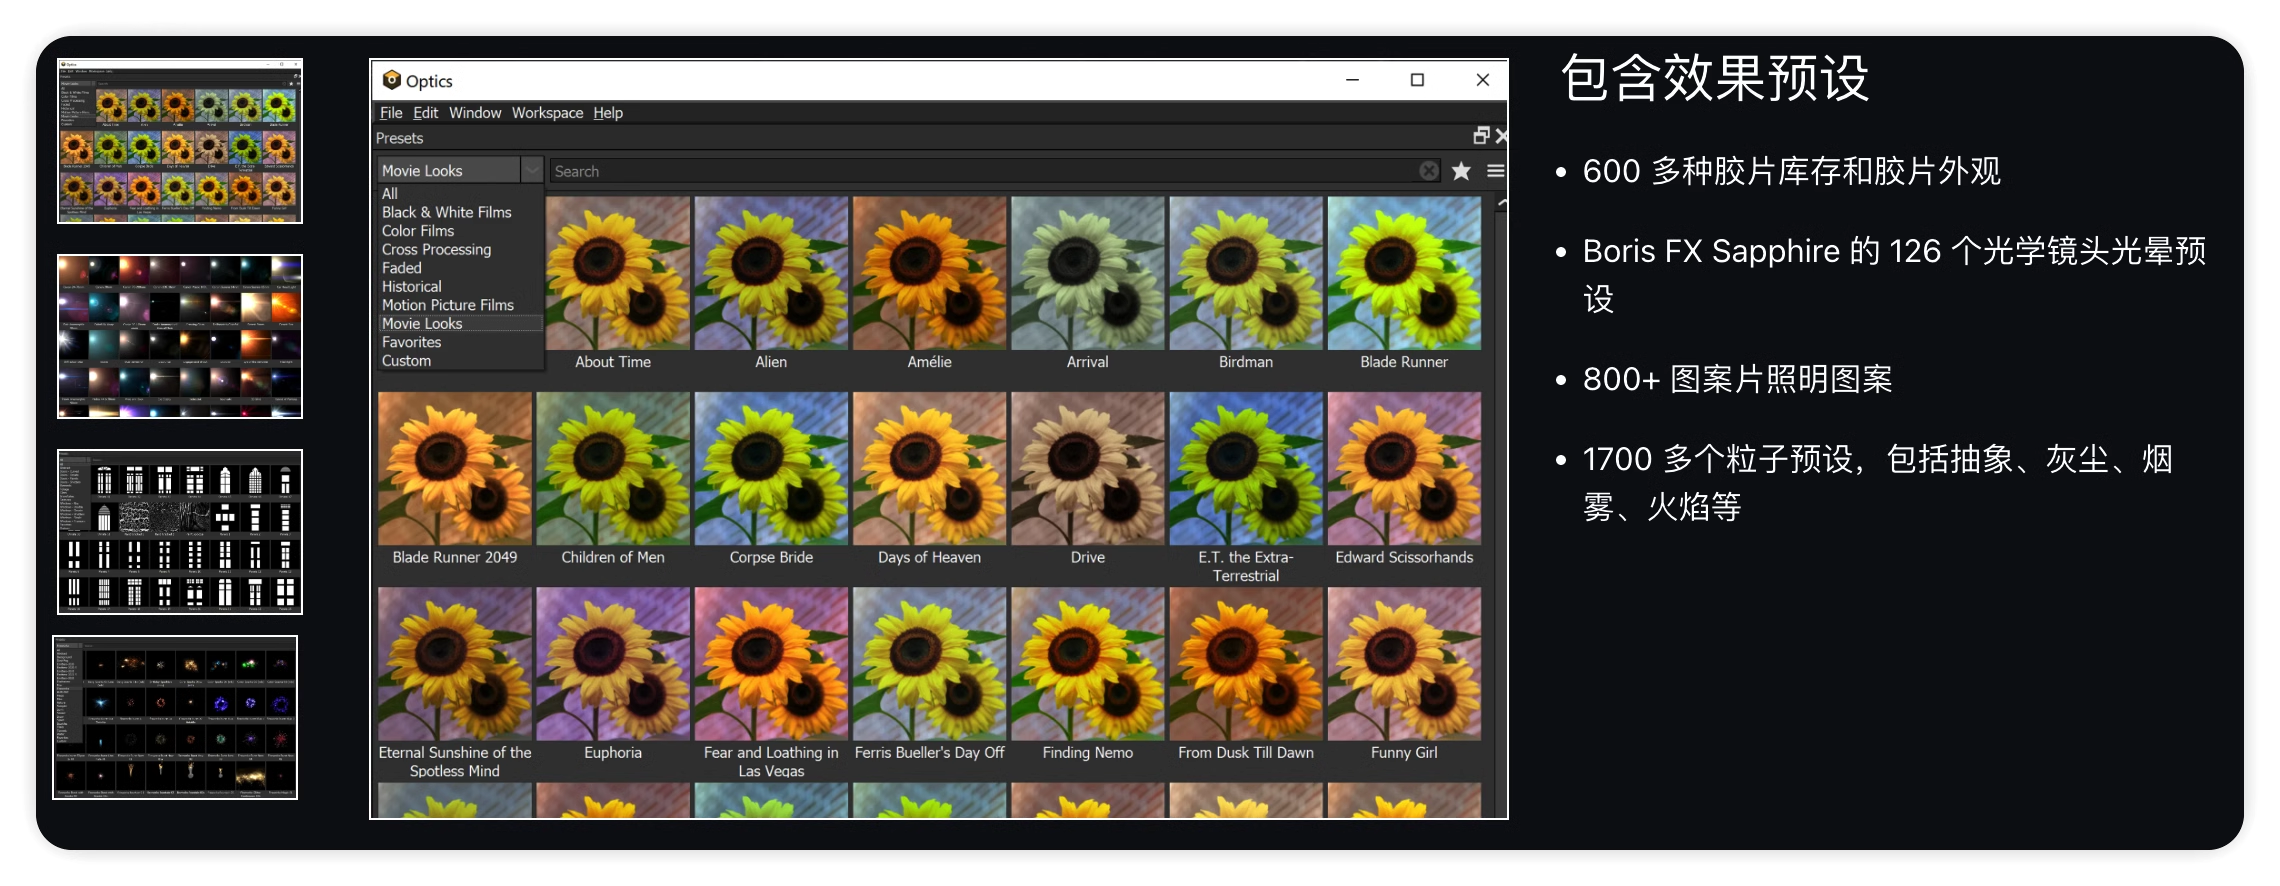Open the File menu
This screenshot has height=886, width=2280.
[x=391, y=113]
